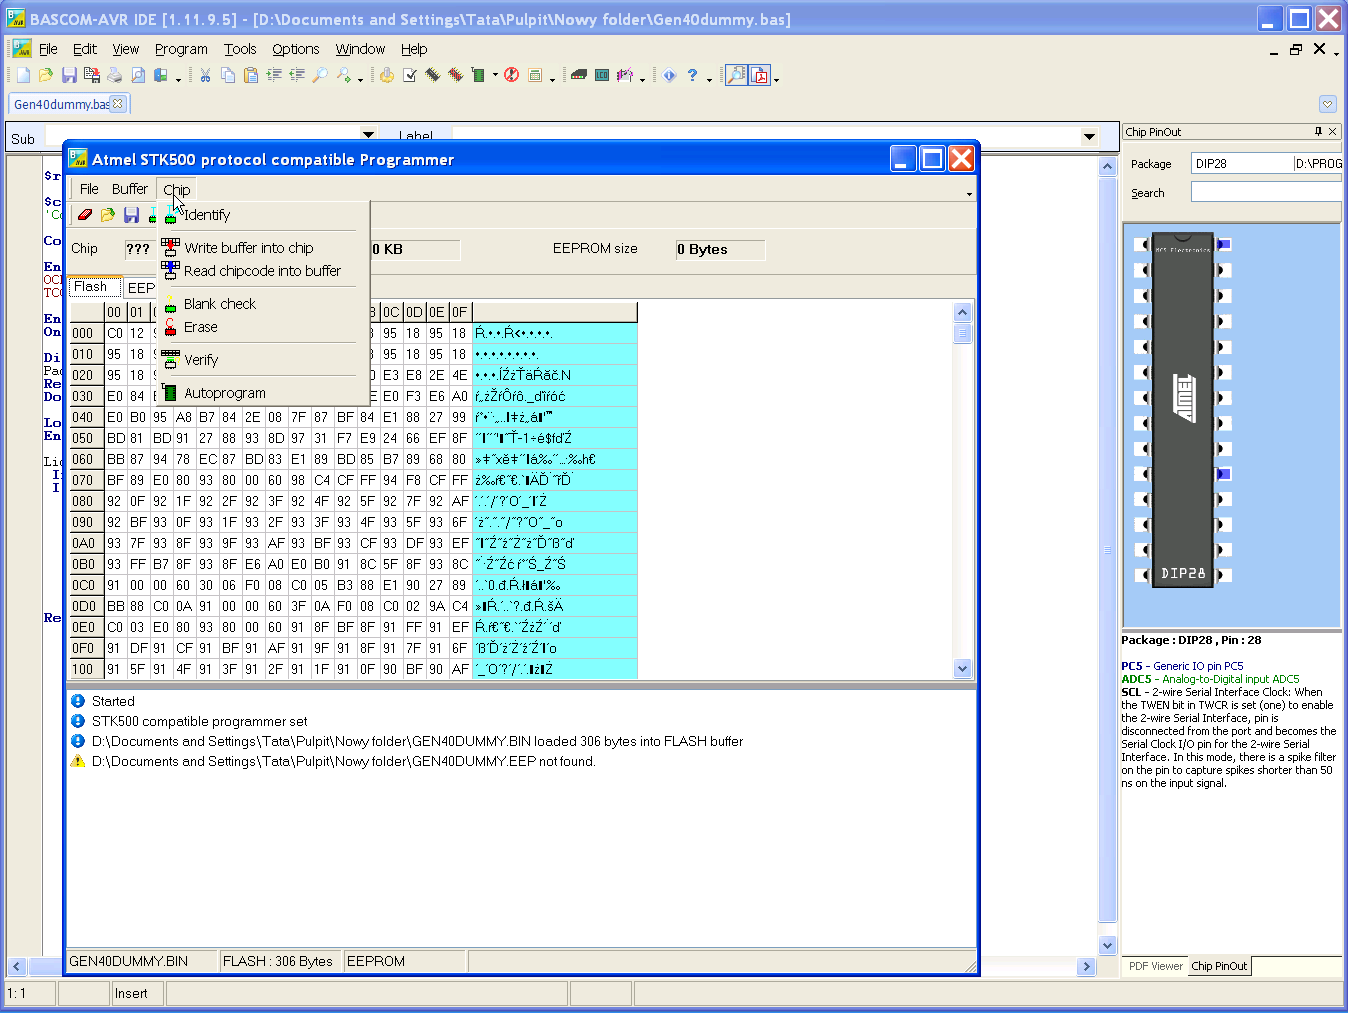This screenshot has height=1013, width=1348.
Task: Click the blue Help question mark icon
Action: 692,75
